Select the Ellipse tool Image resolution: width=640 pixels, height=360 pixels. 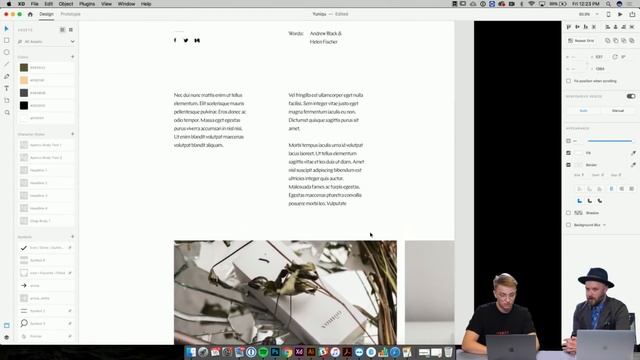7,52
